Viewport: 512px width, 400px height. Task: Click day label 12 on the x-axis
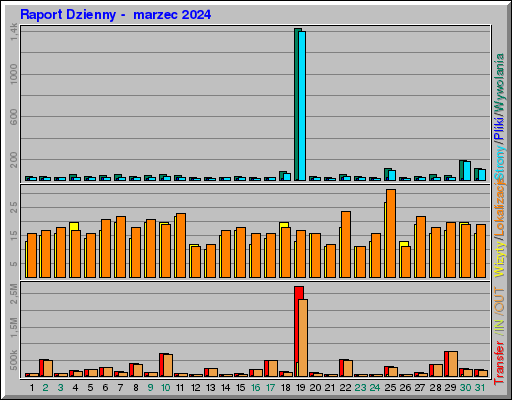pyautogui.click(x=196, y=388)
